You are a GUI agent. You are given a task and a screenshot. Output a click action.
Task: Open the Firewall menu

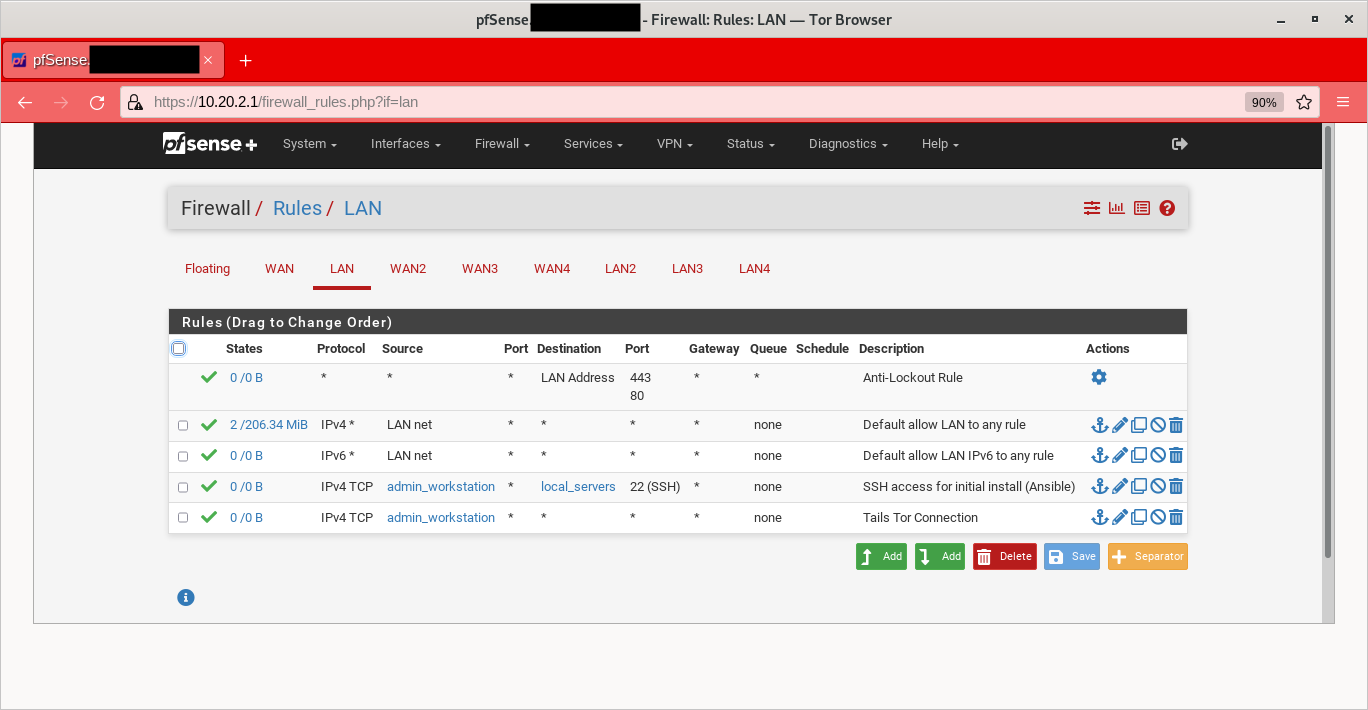(500, 143)
